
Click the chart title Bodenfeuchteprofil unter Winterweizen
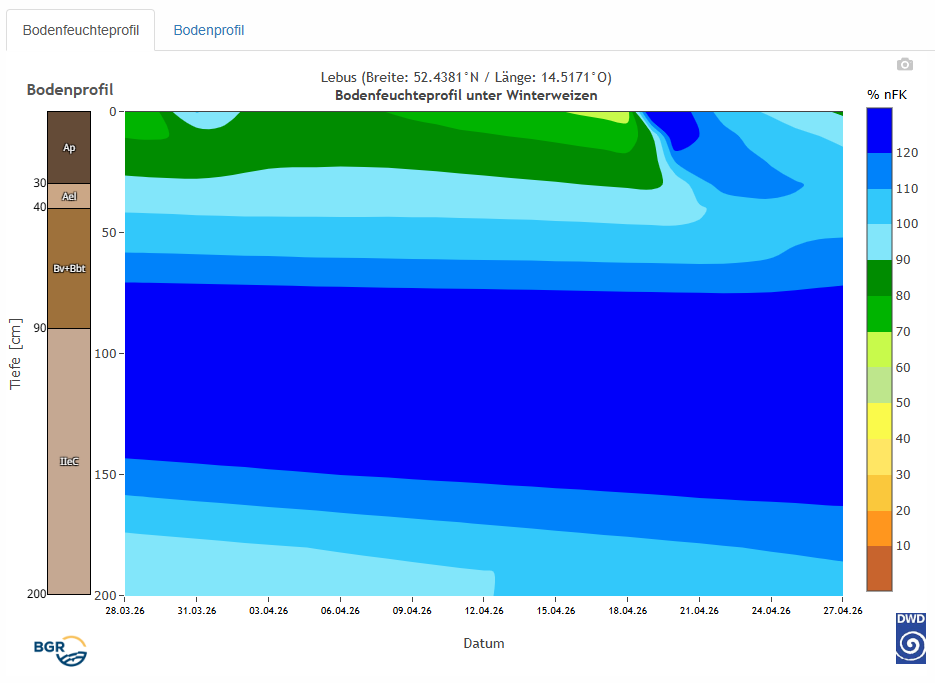click(x=465, y=96)
